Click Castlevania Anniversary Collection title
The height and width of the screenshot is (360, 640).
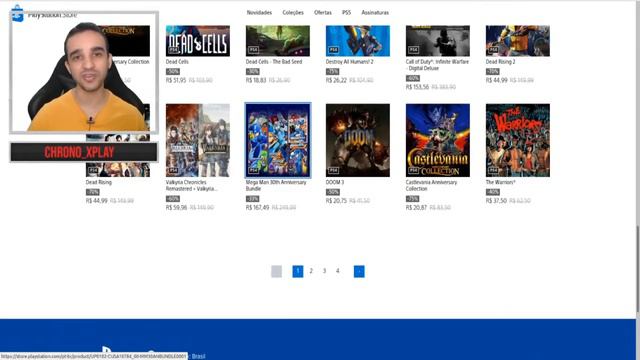click(x=431, y=185)
